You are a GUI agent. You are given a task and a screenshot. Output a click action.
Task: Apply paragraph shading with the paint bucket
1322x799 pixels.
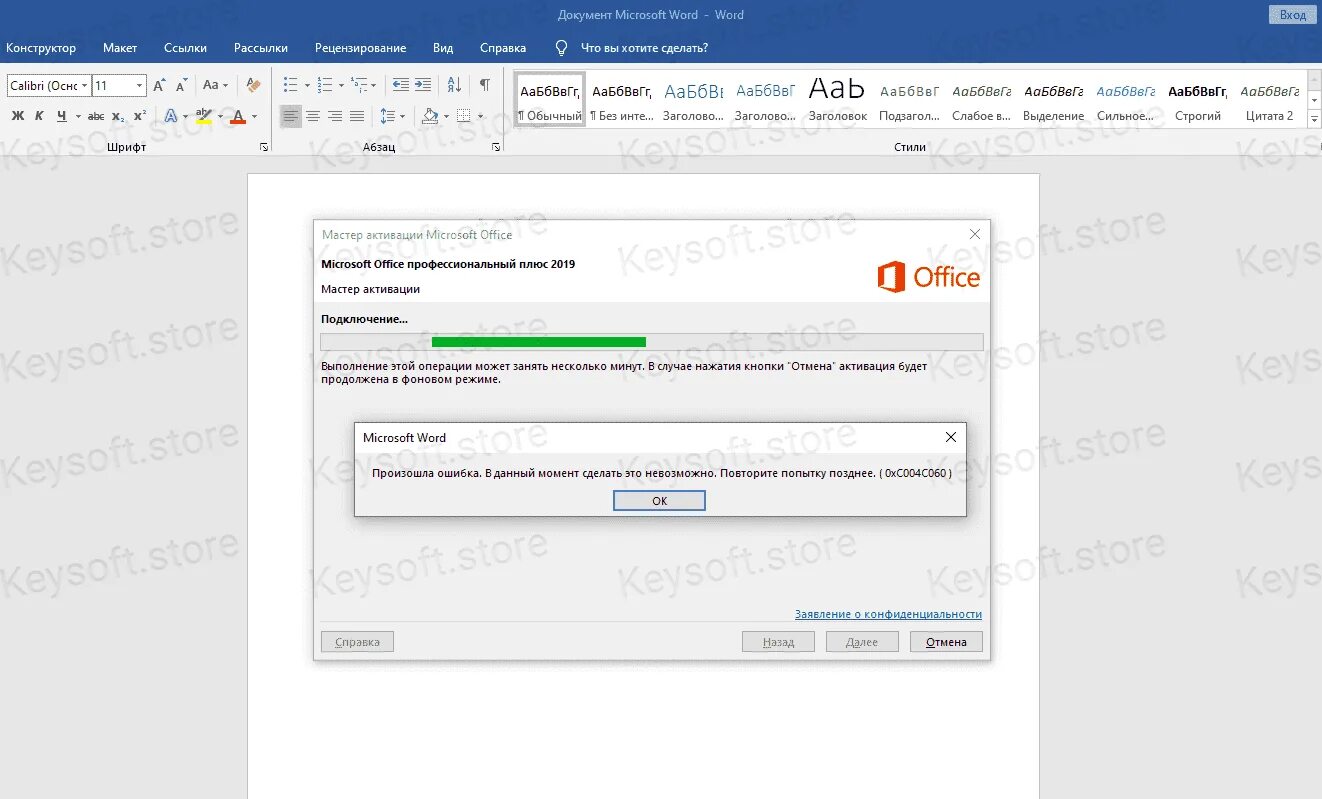pyautogui.click(x=430, y=116)
